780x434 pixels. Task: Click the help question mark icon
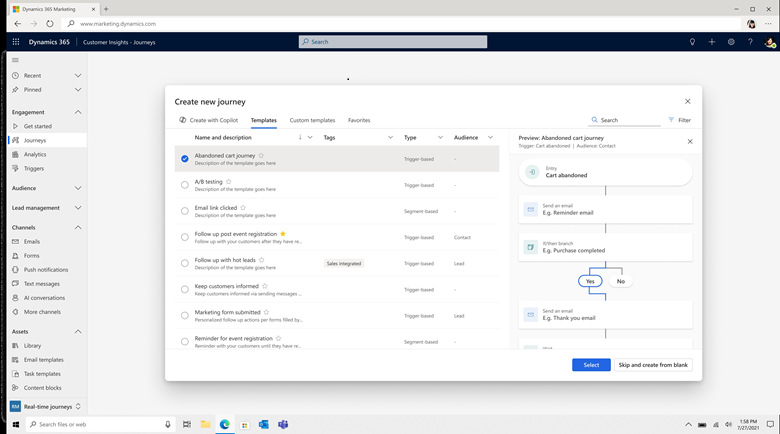(750, 42)
